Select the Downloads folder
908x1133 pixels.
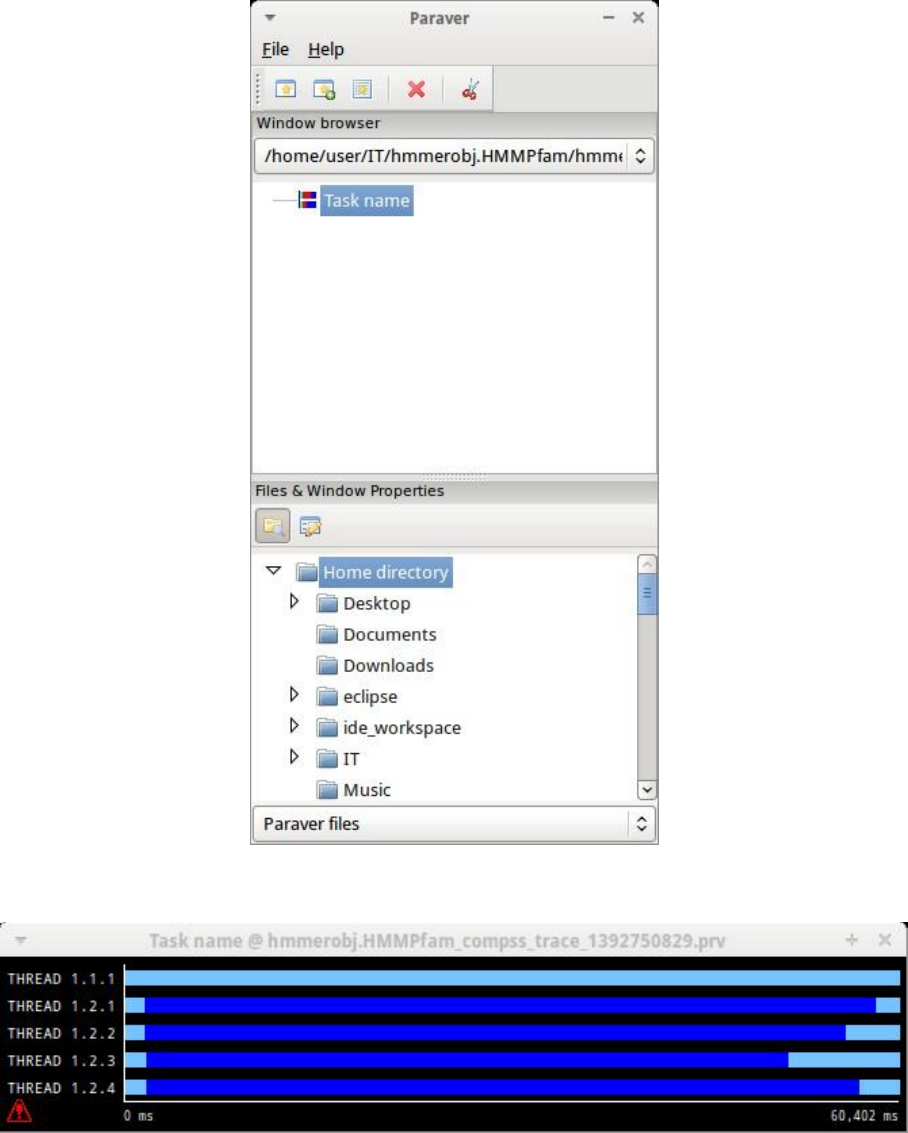[x=388, y=665]
